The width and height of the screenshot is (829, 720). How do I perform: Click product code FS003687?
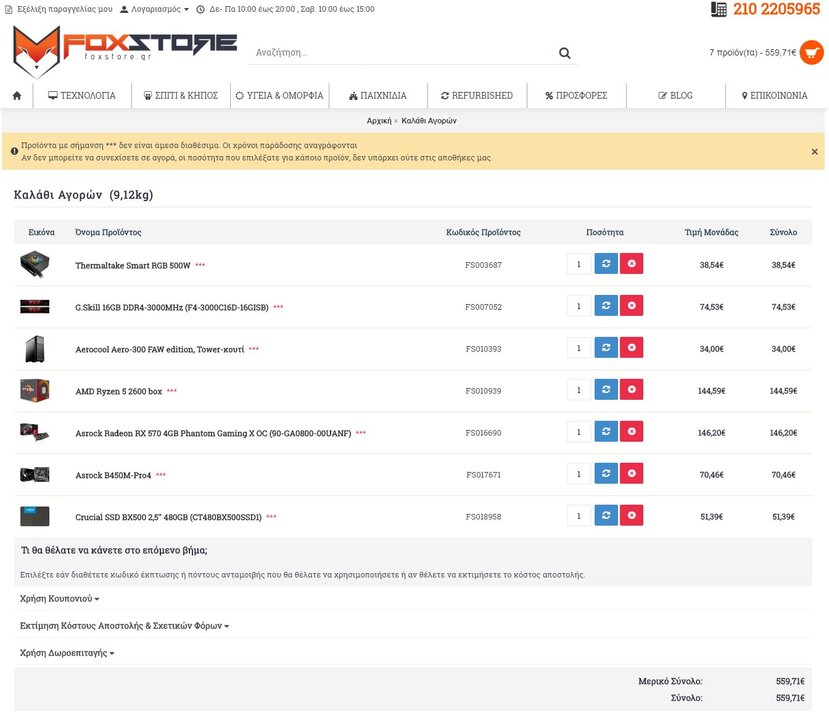click(x=483, y=265)
